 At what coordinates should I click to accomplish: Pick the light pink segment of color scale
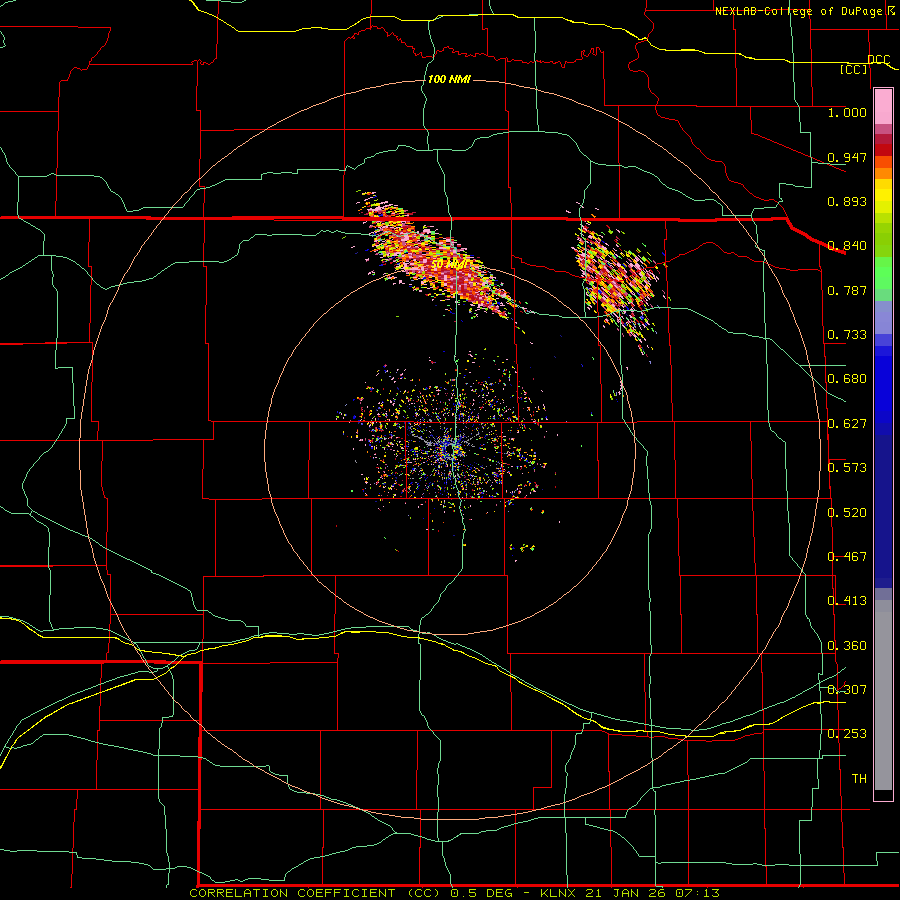883,107
